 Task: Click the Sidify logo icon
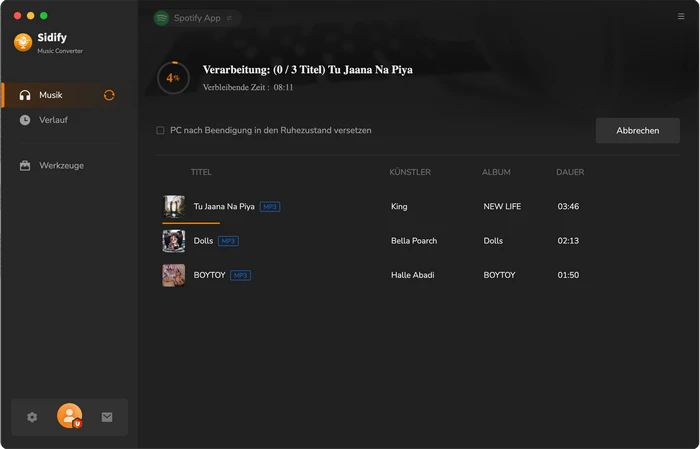point(23,42)
